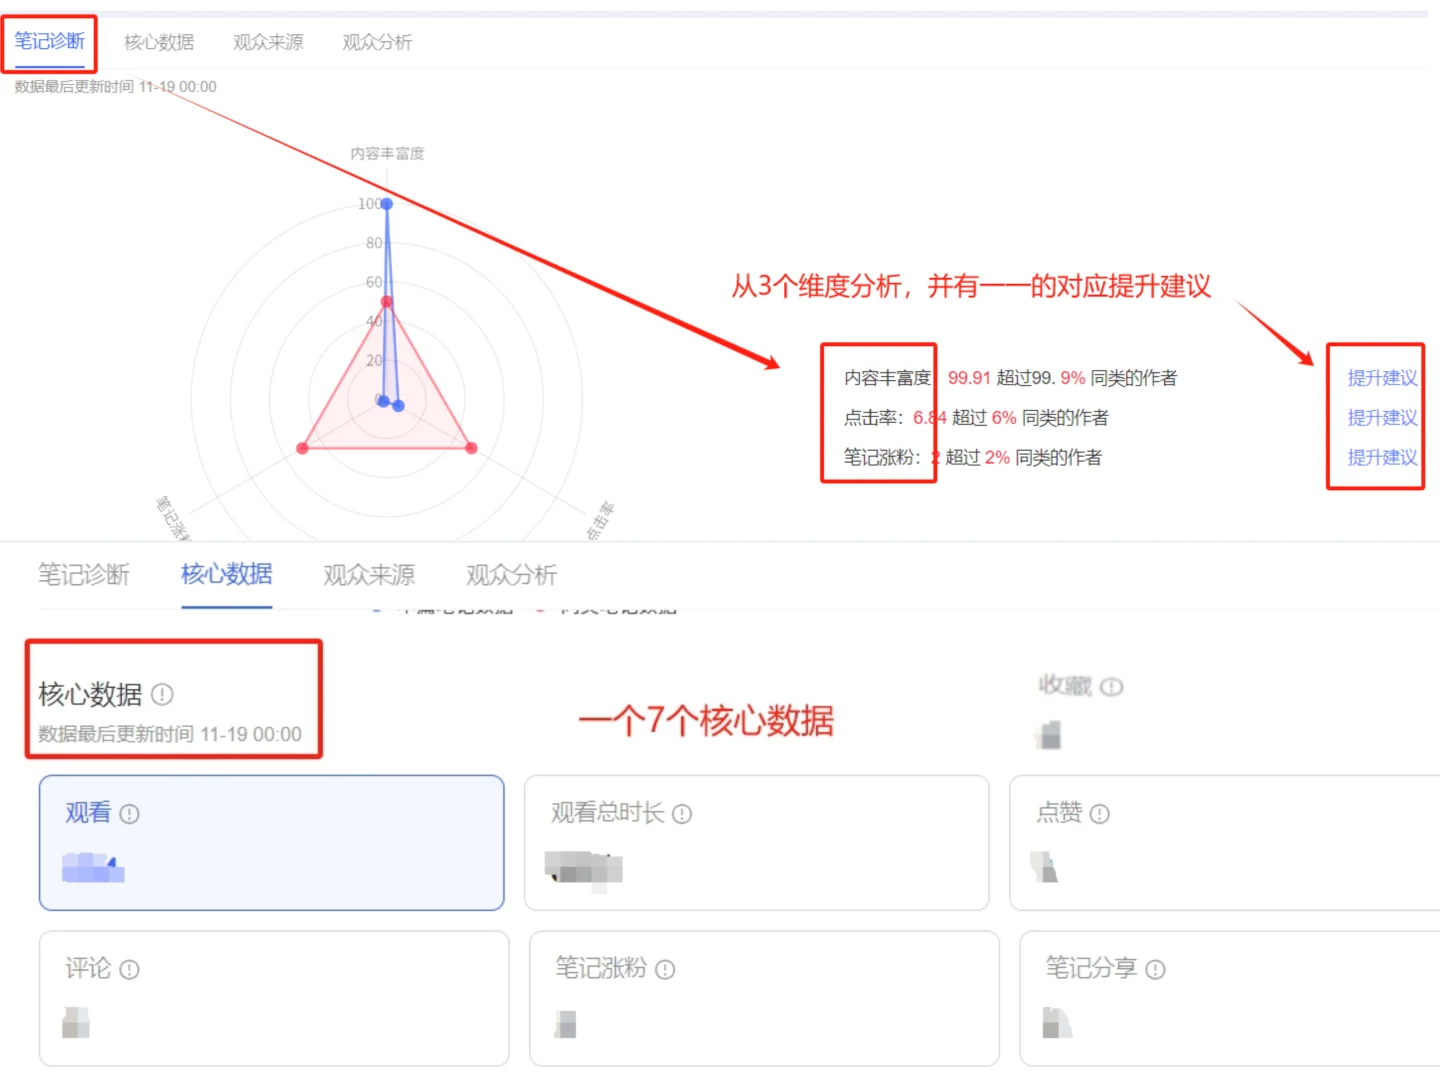Viewport: 1440px width, 1080px height.
Task: Click info icon next to 核心数据 heading
Action: (162, 694)
